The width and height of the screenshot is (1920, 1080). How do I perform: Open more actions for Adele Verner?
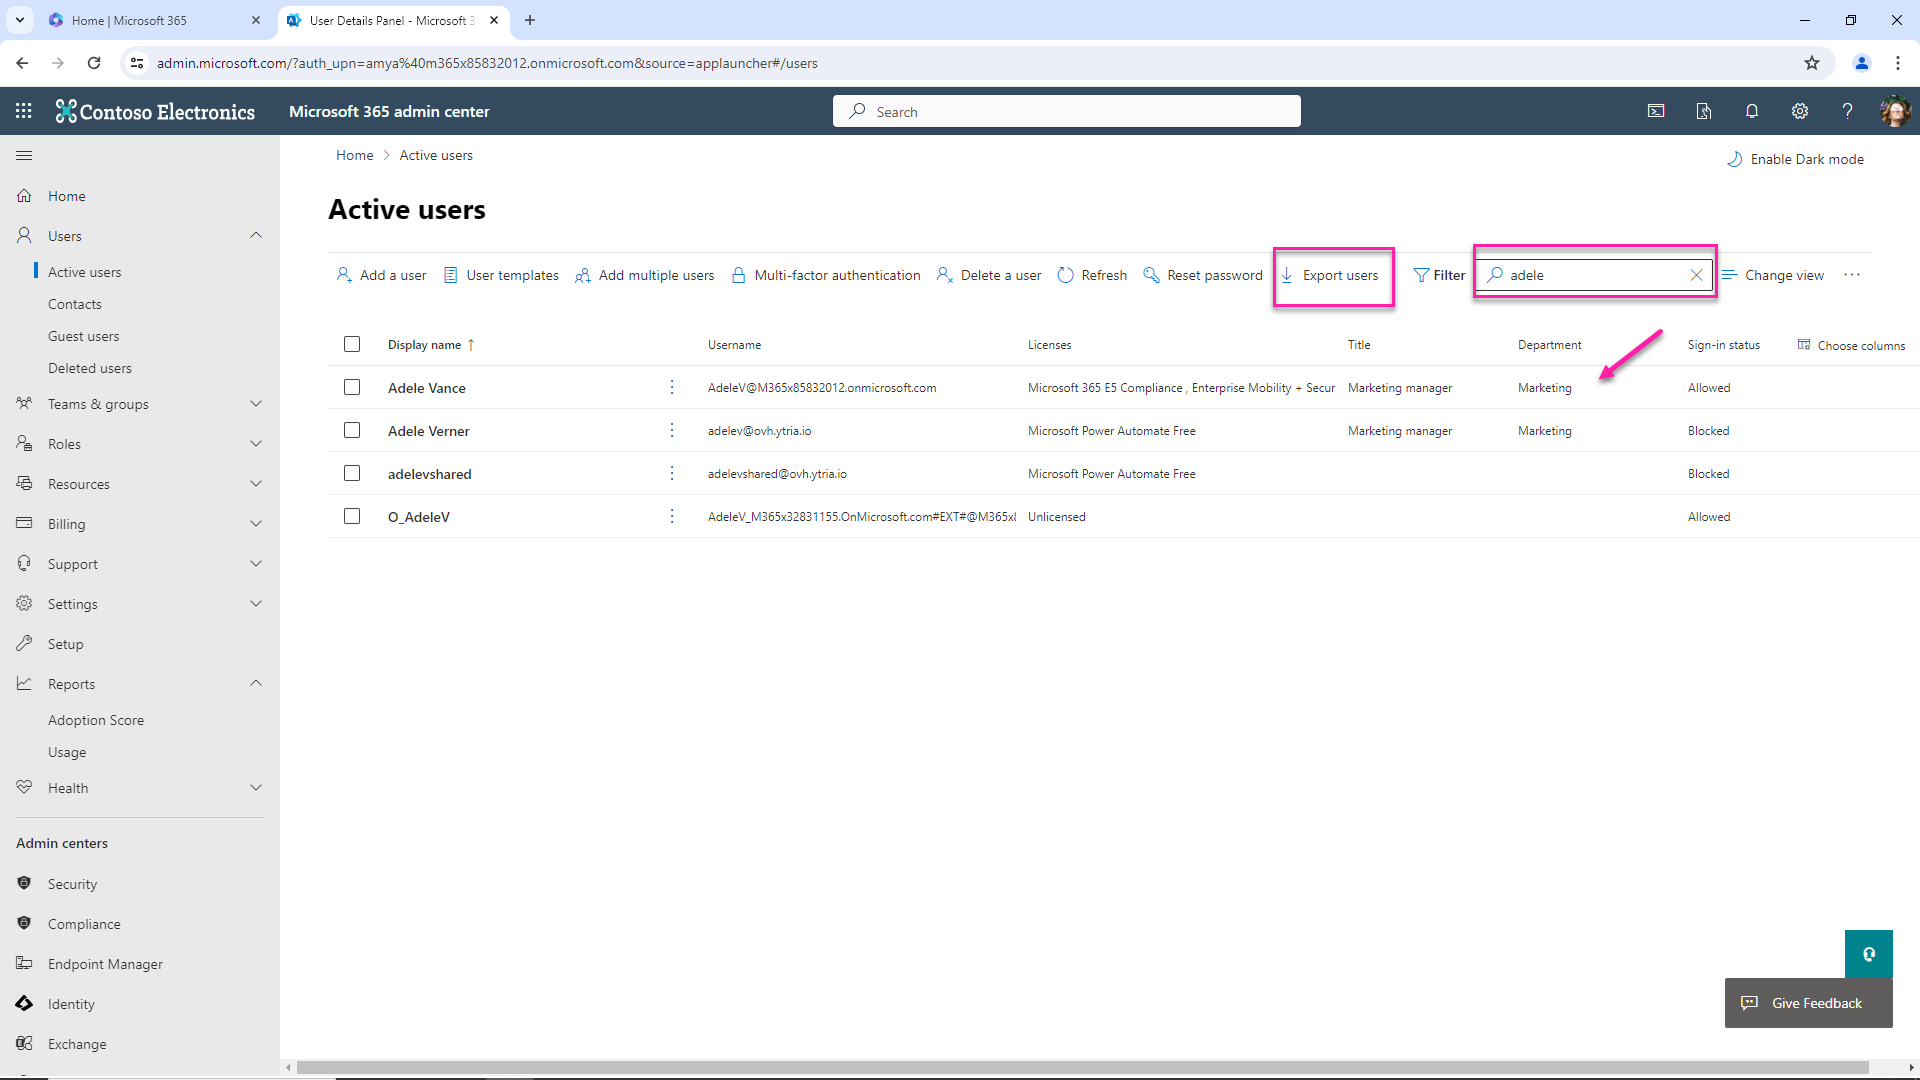(x=672, y=430)
